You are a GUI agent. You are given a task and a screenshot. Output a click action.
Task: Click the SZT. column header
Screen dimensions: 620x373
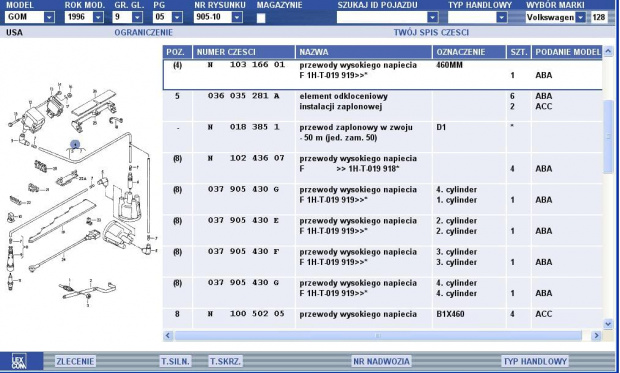click(519, 52)
